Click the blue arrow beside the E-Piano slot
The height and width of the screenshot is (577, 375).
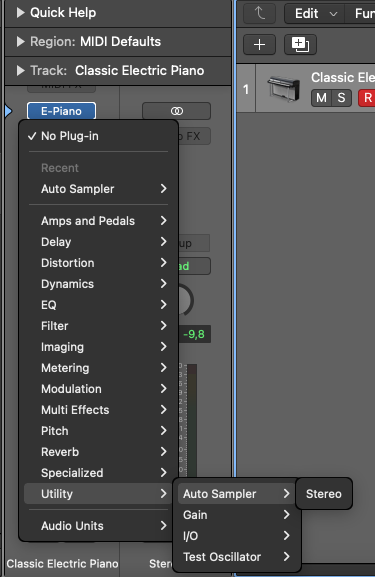pos(8,111)
